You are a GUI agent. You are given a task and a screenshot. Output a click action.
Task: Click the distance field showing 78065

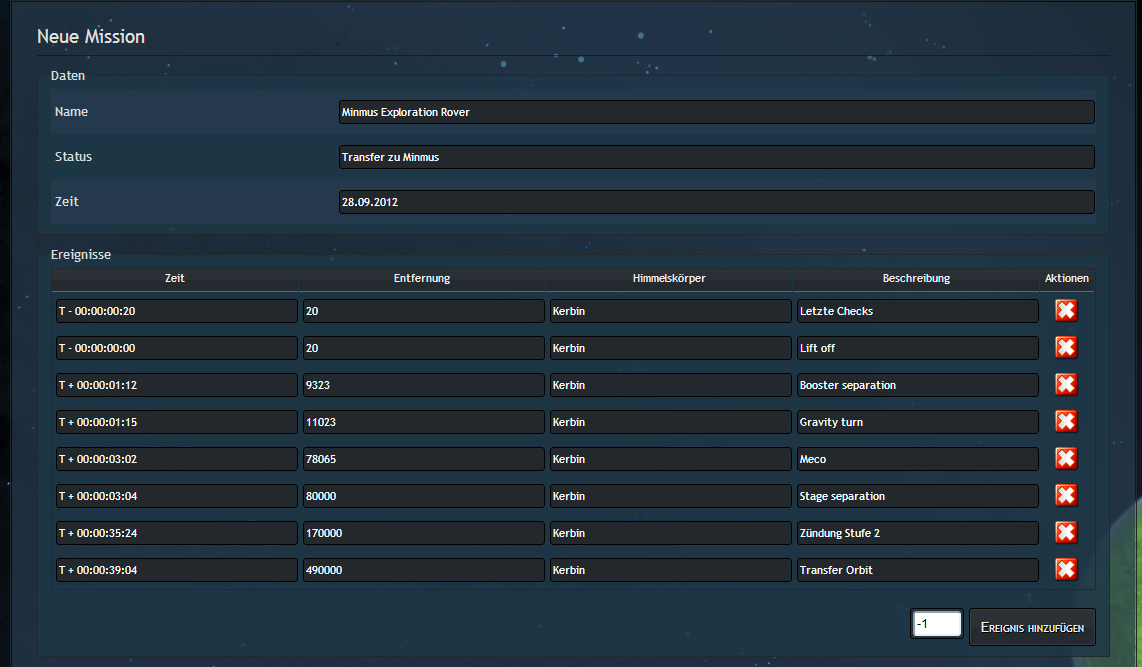423,459
